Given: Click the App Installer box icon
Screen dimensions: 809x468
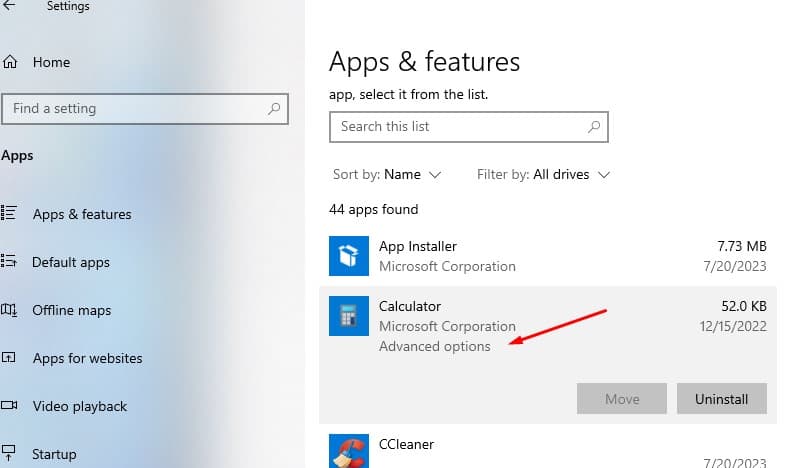Looking at the screenshot, I should [x=349, y=256].
